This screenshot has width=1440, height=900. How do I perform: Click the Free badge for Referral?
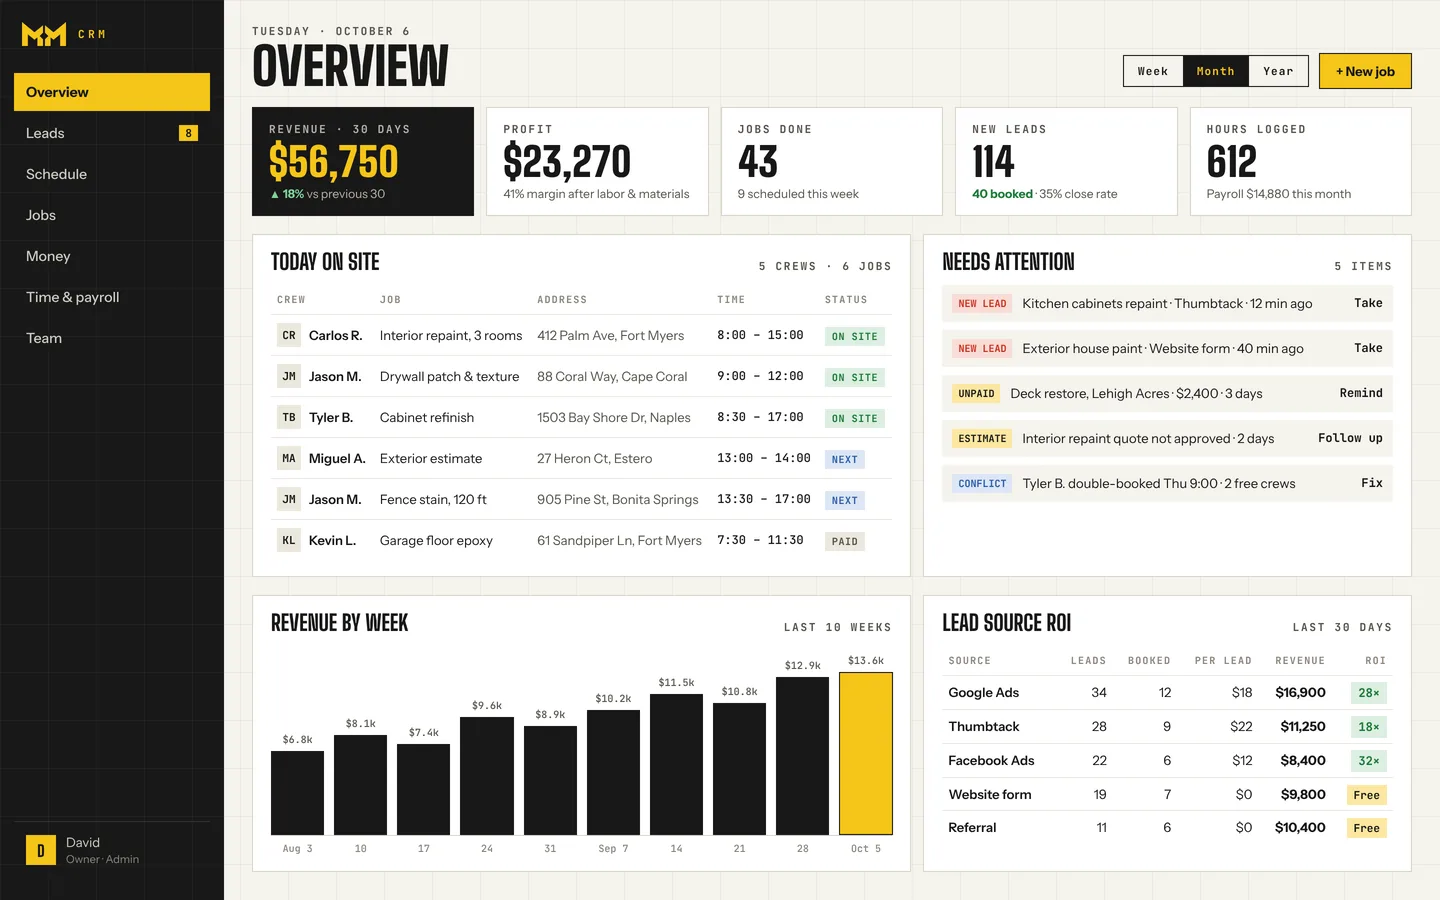click(1366, 828)
